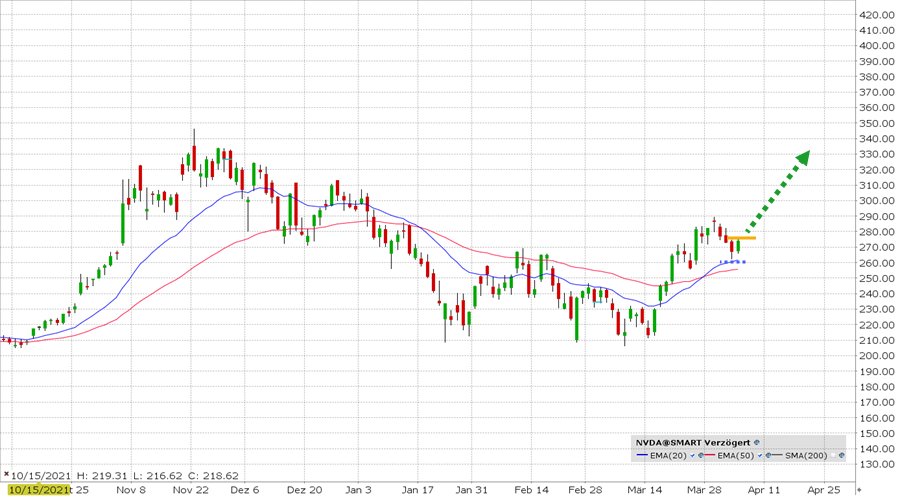Uncheck the EMA(20) visibility checkbox
Viewport: 900px width, 500px height.
tap(692, 455)
